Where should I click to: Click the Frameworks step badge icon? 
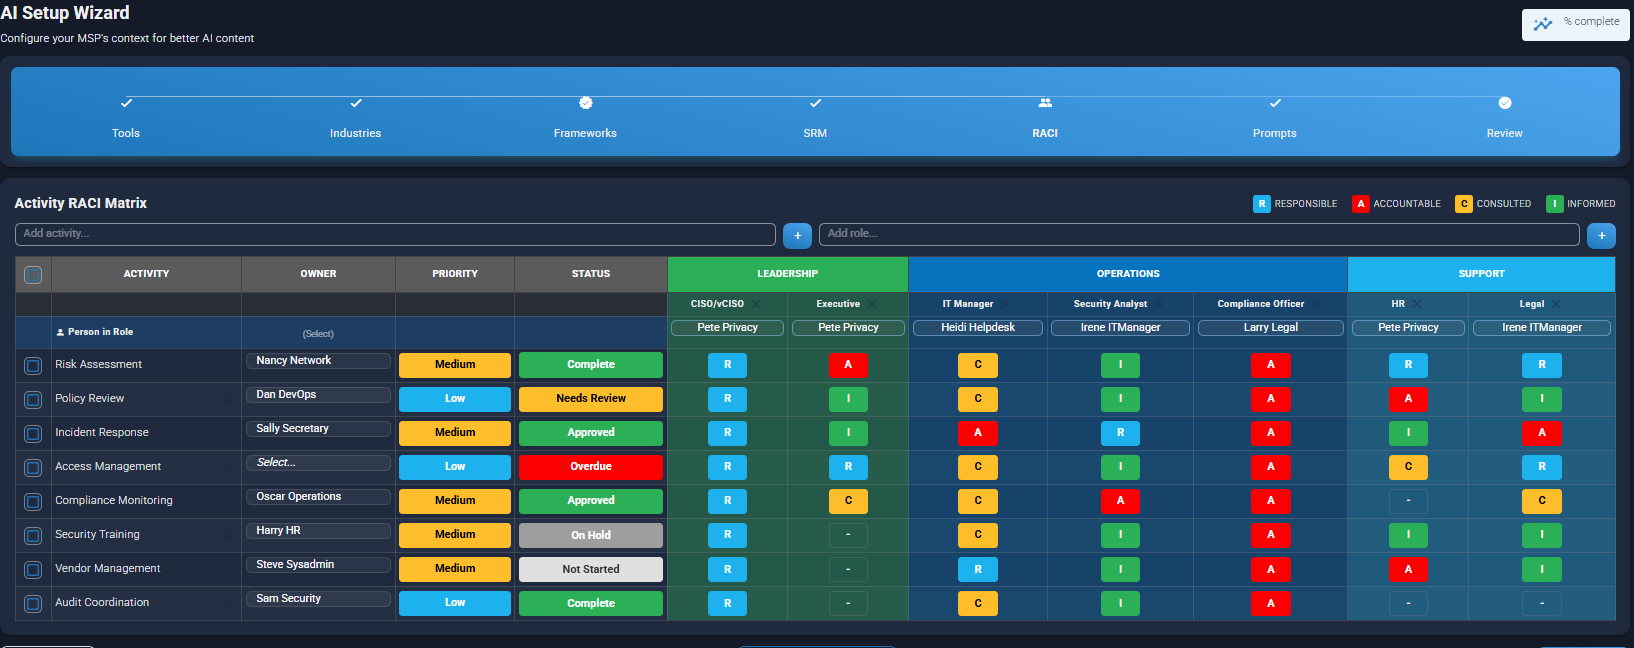[x=586, y=103]
